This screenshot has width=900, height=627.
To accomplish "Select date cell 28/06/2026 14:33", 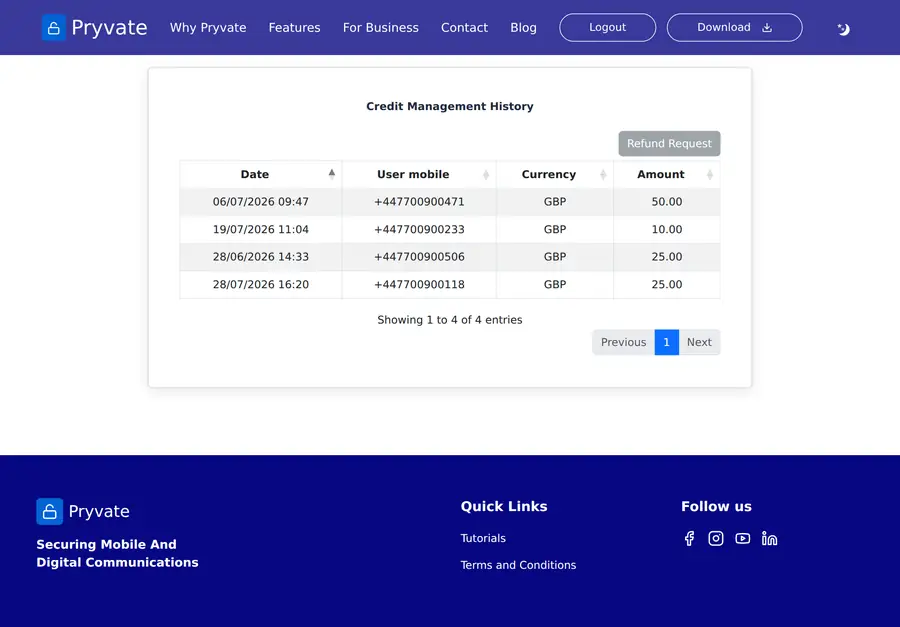I will click(261, 257).
